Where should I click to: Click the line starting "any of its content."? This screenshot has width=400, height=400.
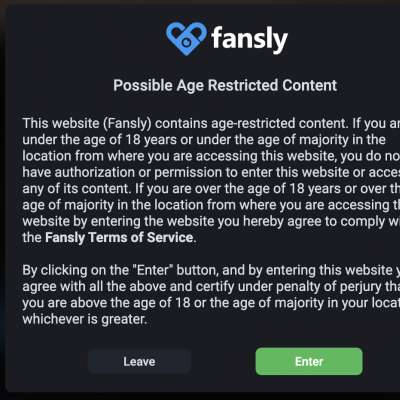(x=211, y=189)
